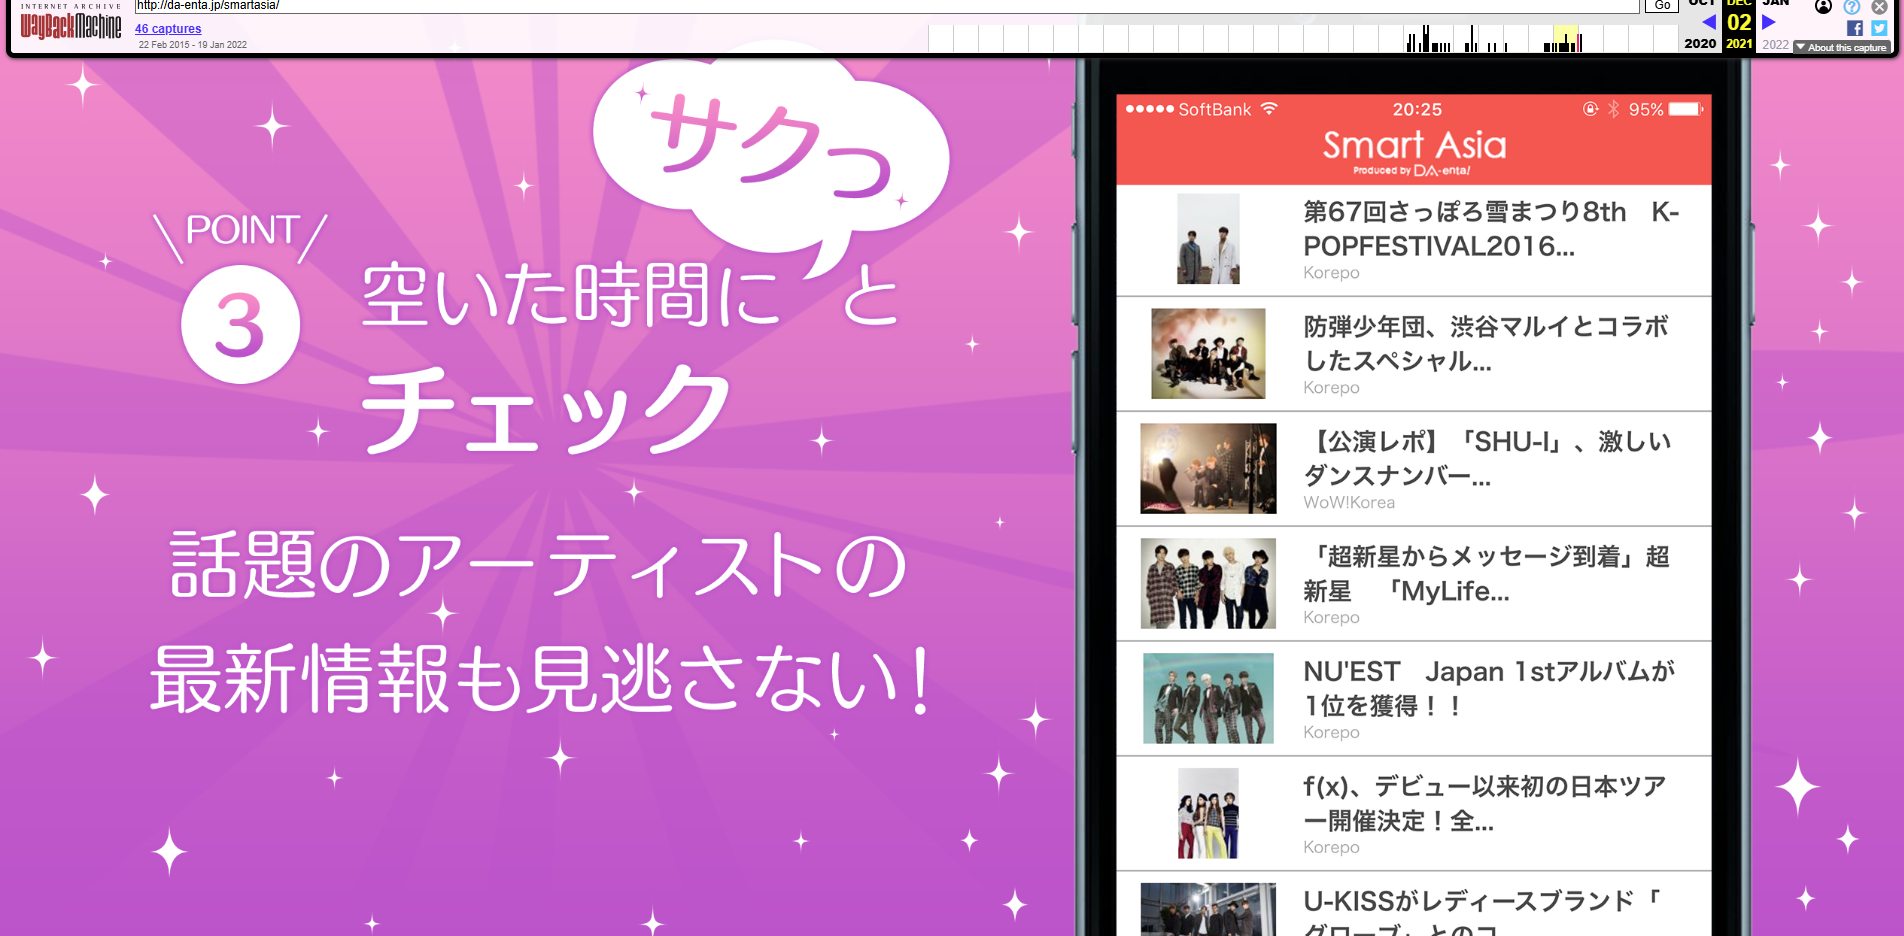1904x936 pixels.
Task: Open the 46 captures link
Action: click(x=168, y=29)
